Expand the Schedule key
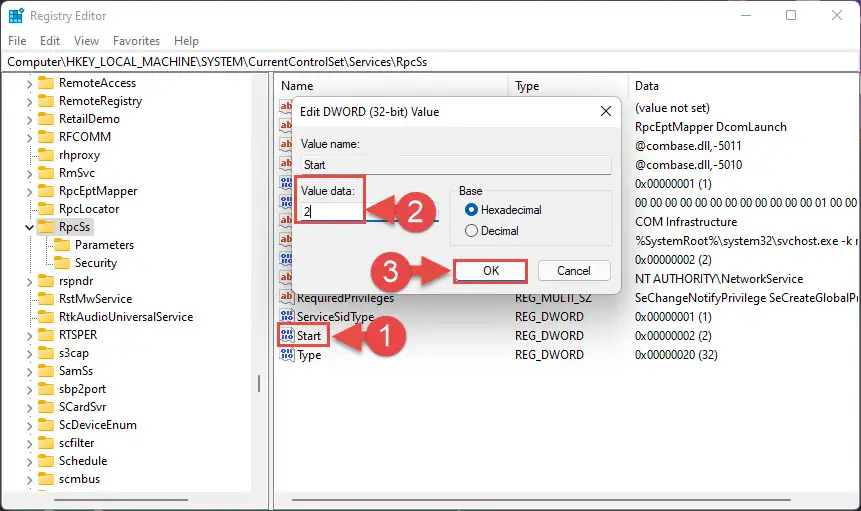The image size is (861, 511). pyautogui.click(x=29, y=462)
